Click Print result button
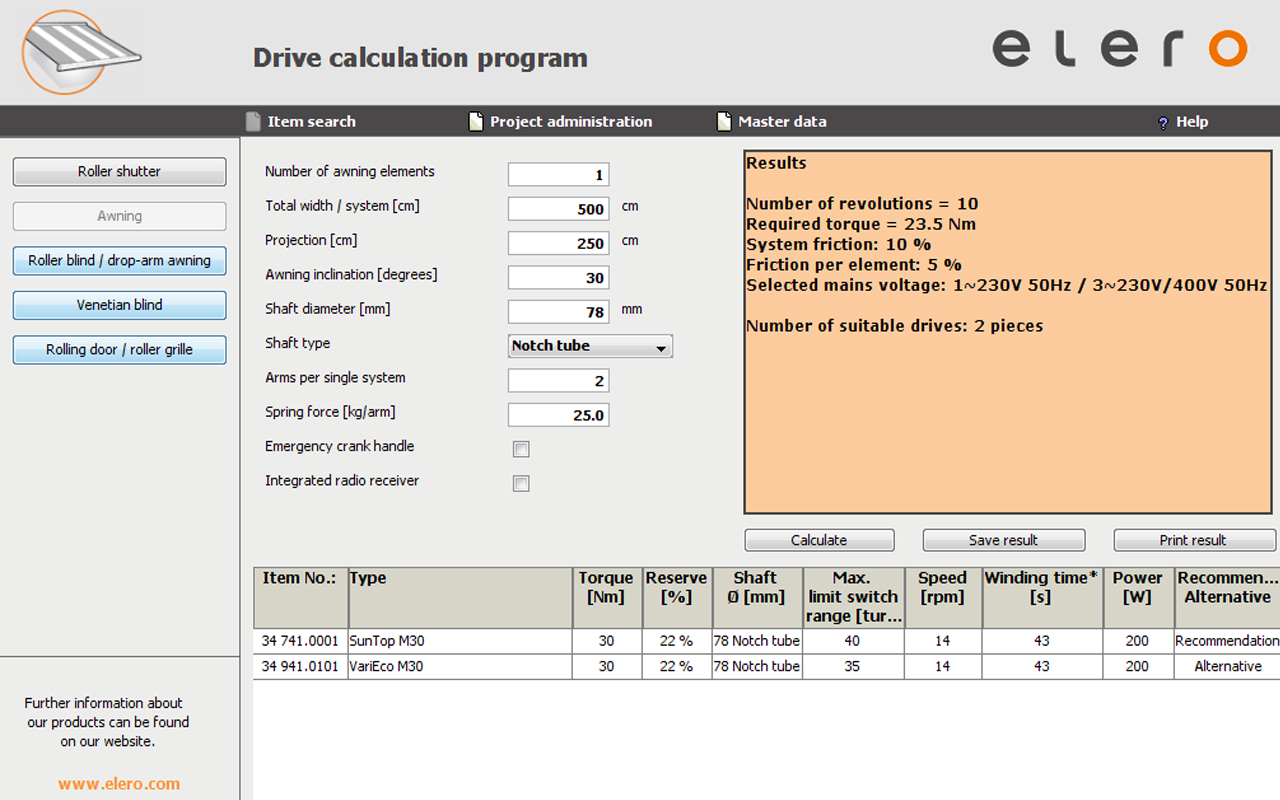Image resolution: width=1280 pixels, height=800 pixels. [x=1194, y=540]
